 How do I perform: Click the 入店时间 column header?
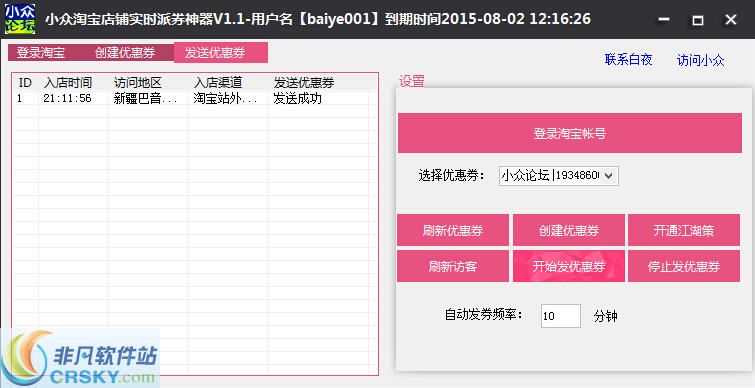click(74, 83)
